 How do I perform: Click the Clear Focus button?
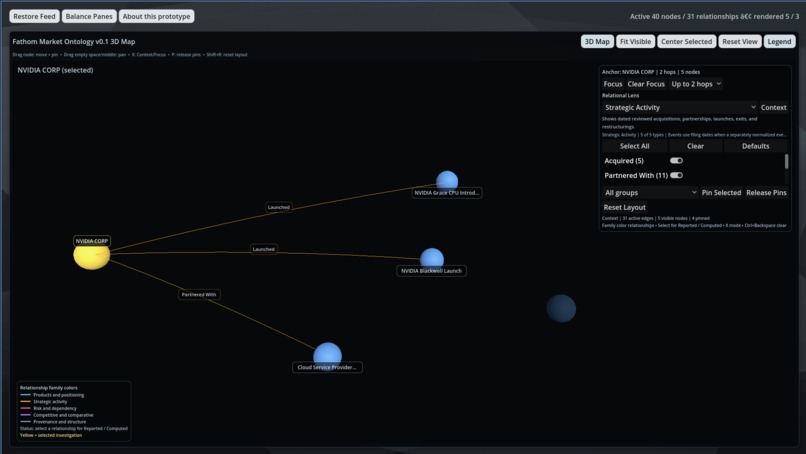pyautogui.click(x=646, y=84)
